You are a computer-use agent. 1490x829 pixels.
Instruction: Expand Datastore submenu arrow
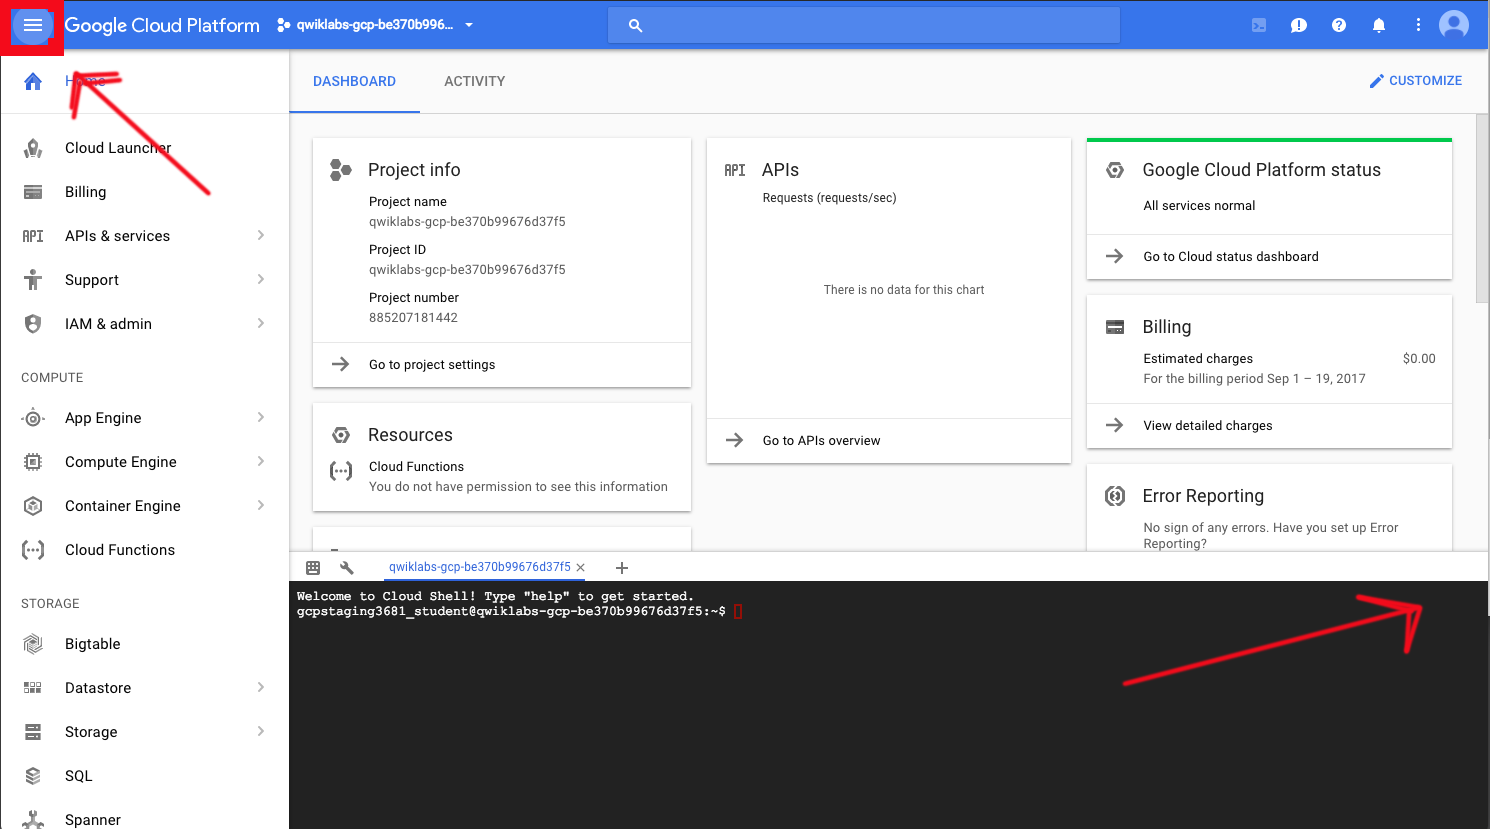261,688
